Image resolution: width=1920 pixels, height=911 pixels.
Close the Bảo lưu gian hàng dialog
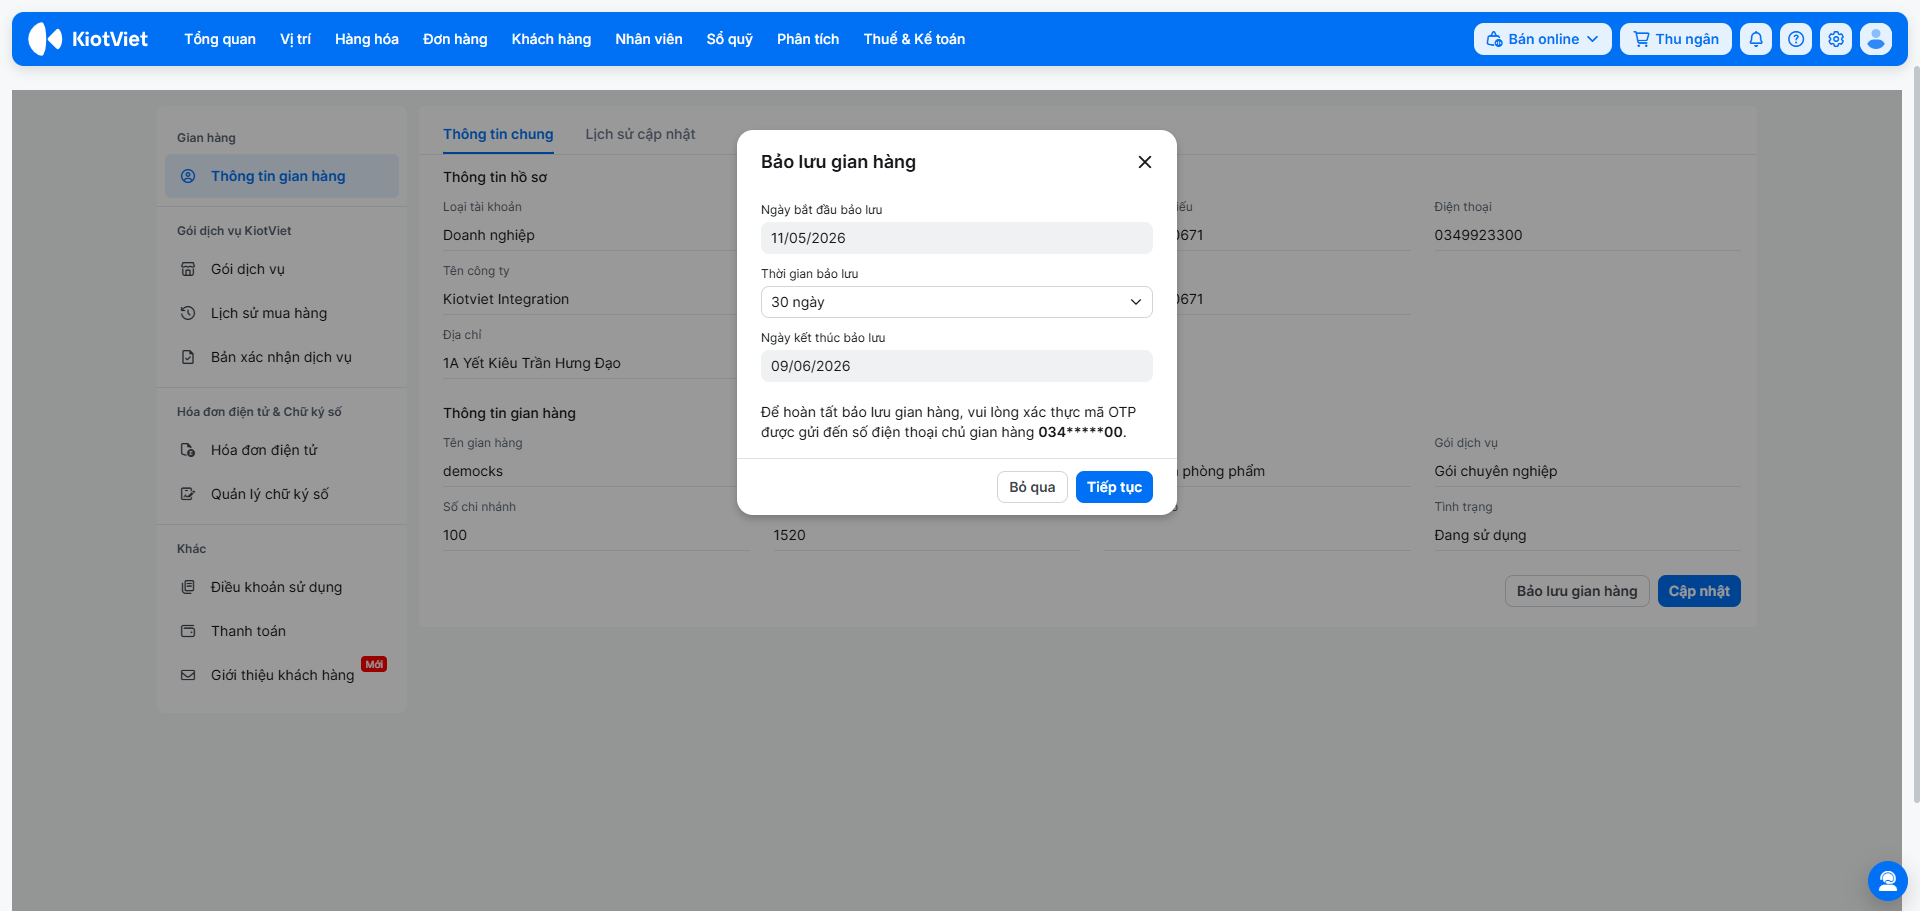tap(1145, 162)
